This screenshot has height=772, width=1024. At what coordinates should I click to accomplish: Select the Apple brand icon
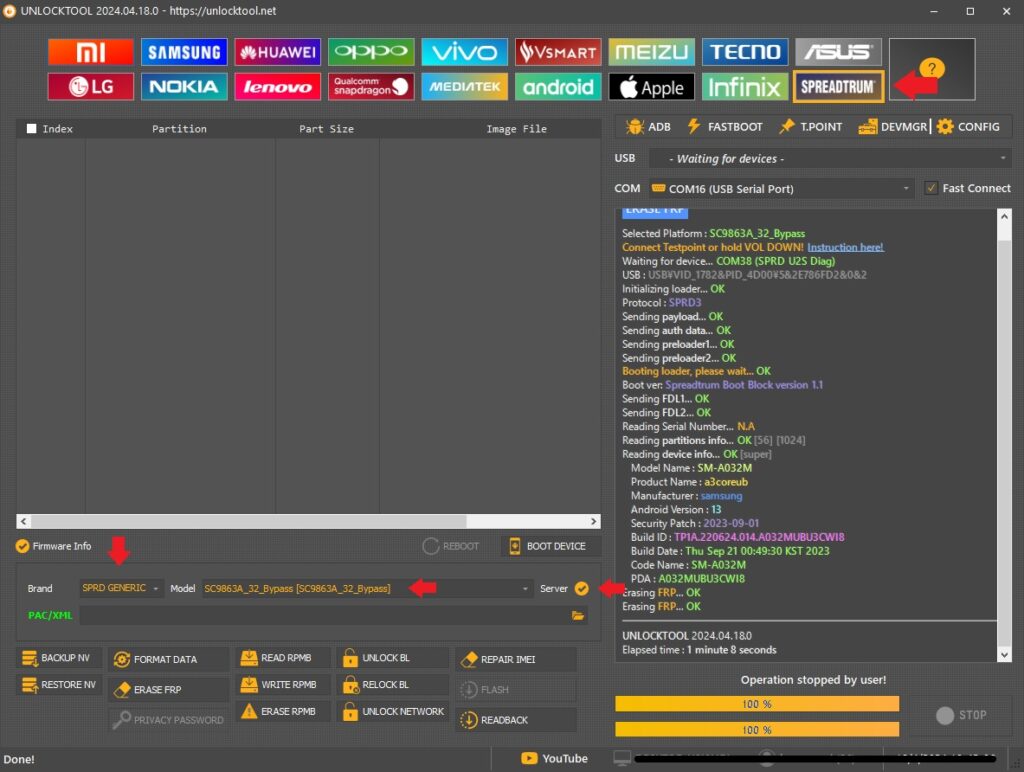tap(651, 87)
